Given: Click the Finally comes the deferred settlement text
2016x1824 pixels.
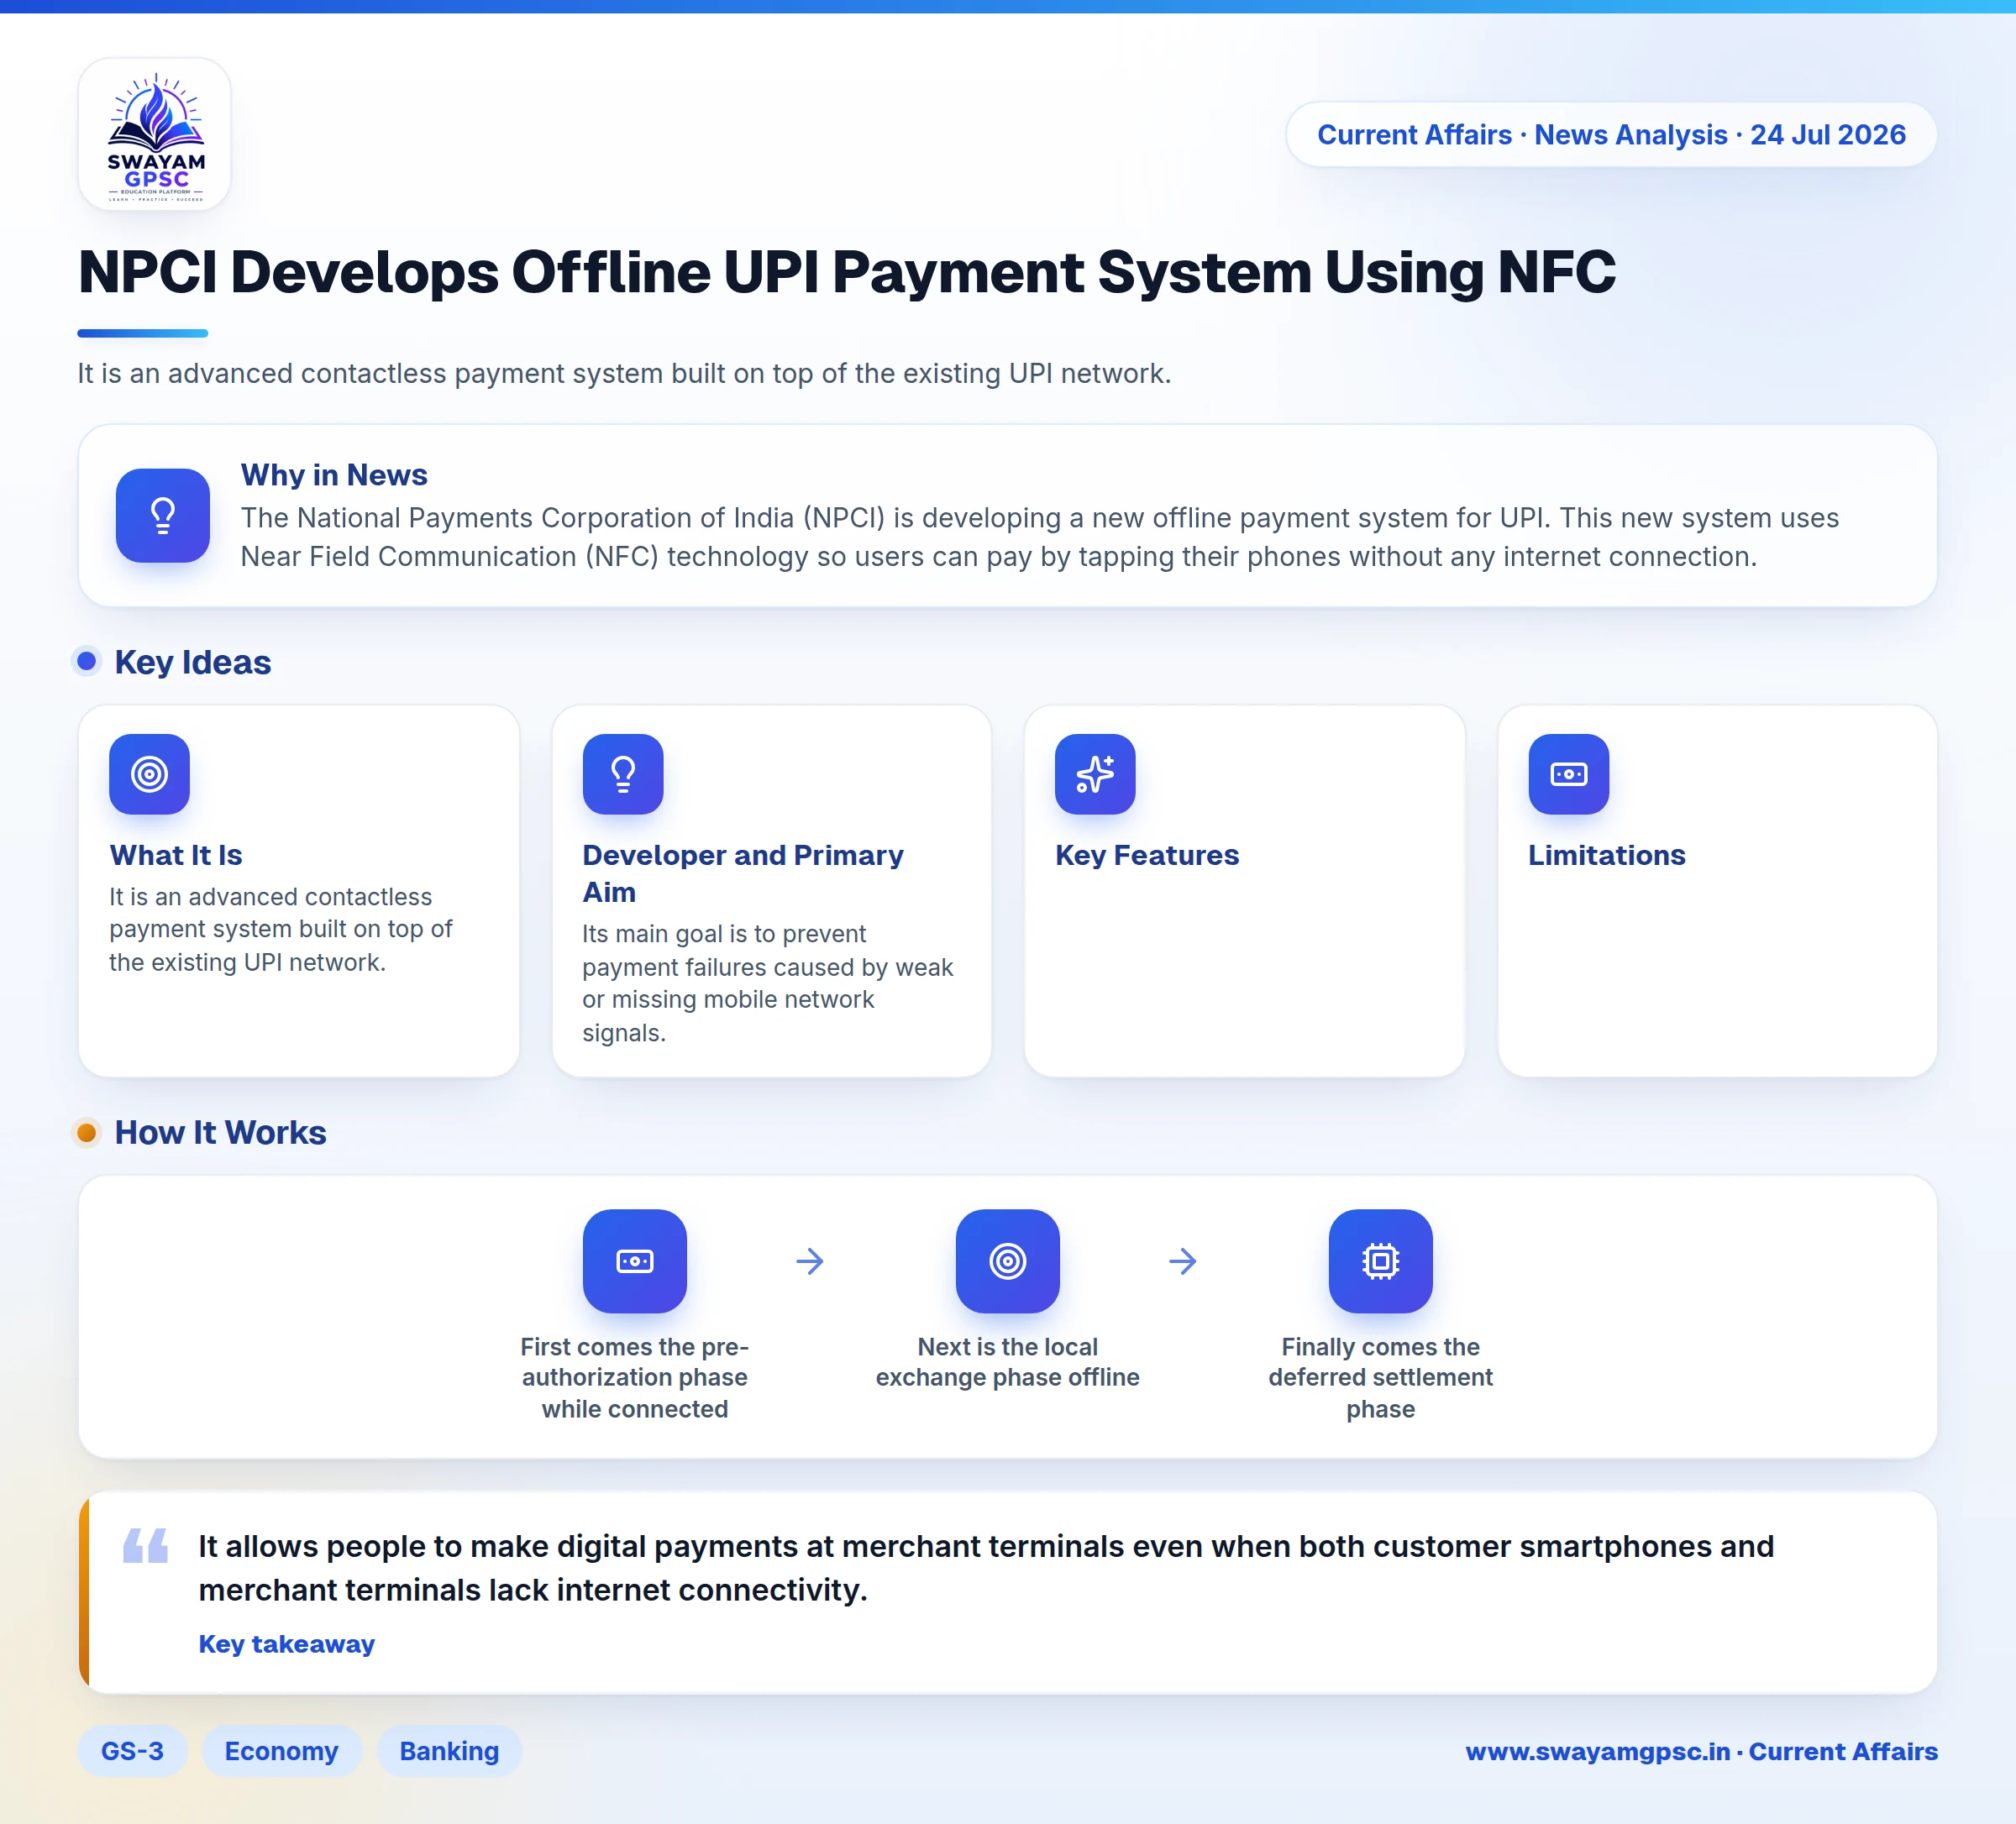Looking at the screenshot, I should [x=1381, y=1377].
